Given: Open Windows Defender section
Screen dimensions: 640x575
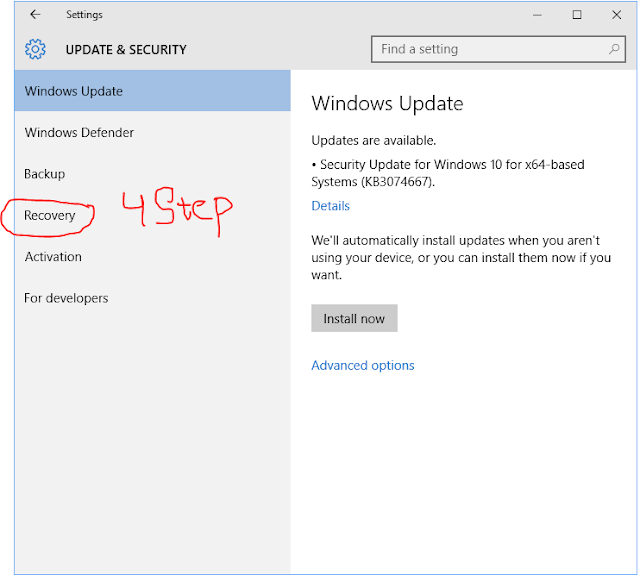Looking at the screenshot, I should click(152, 132).
